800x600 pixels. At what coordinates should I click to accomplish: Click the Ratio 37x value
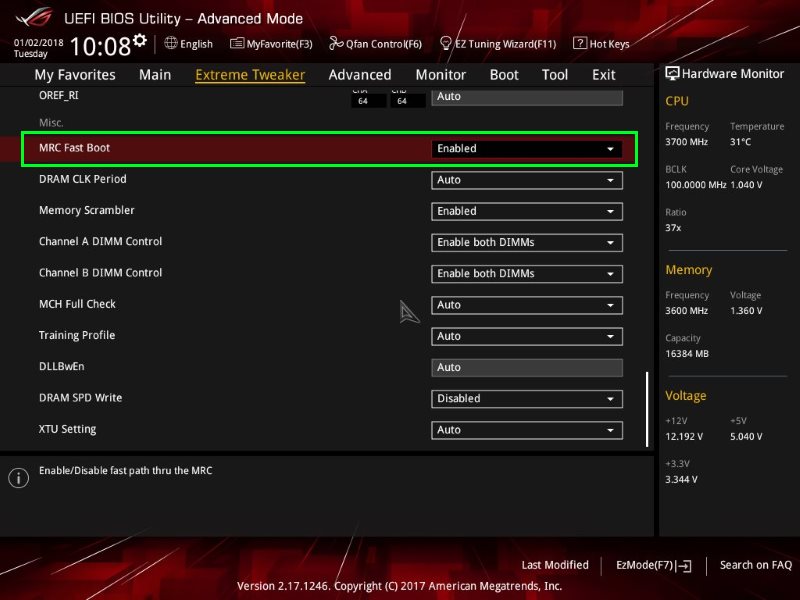click(x=673, y=228)
